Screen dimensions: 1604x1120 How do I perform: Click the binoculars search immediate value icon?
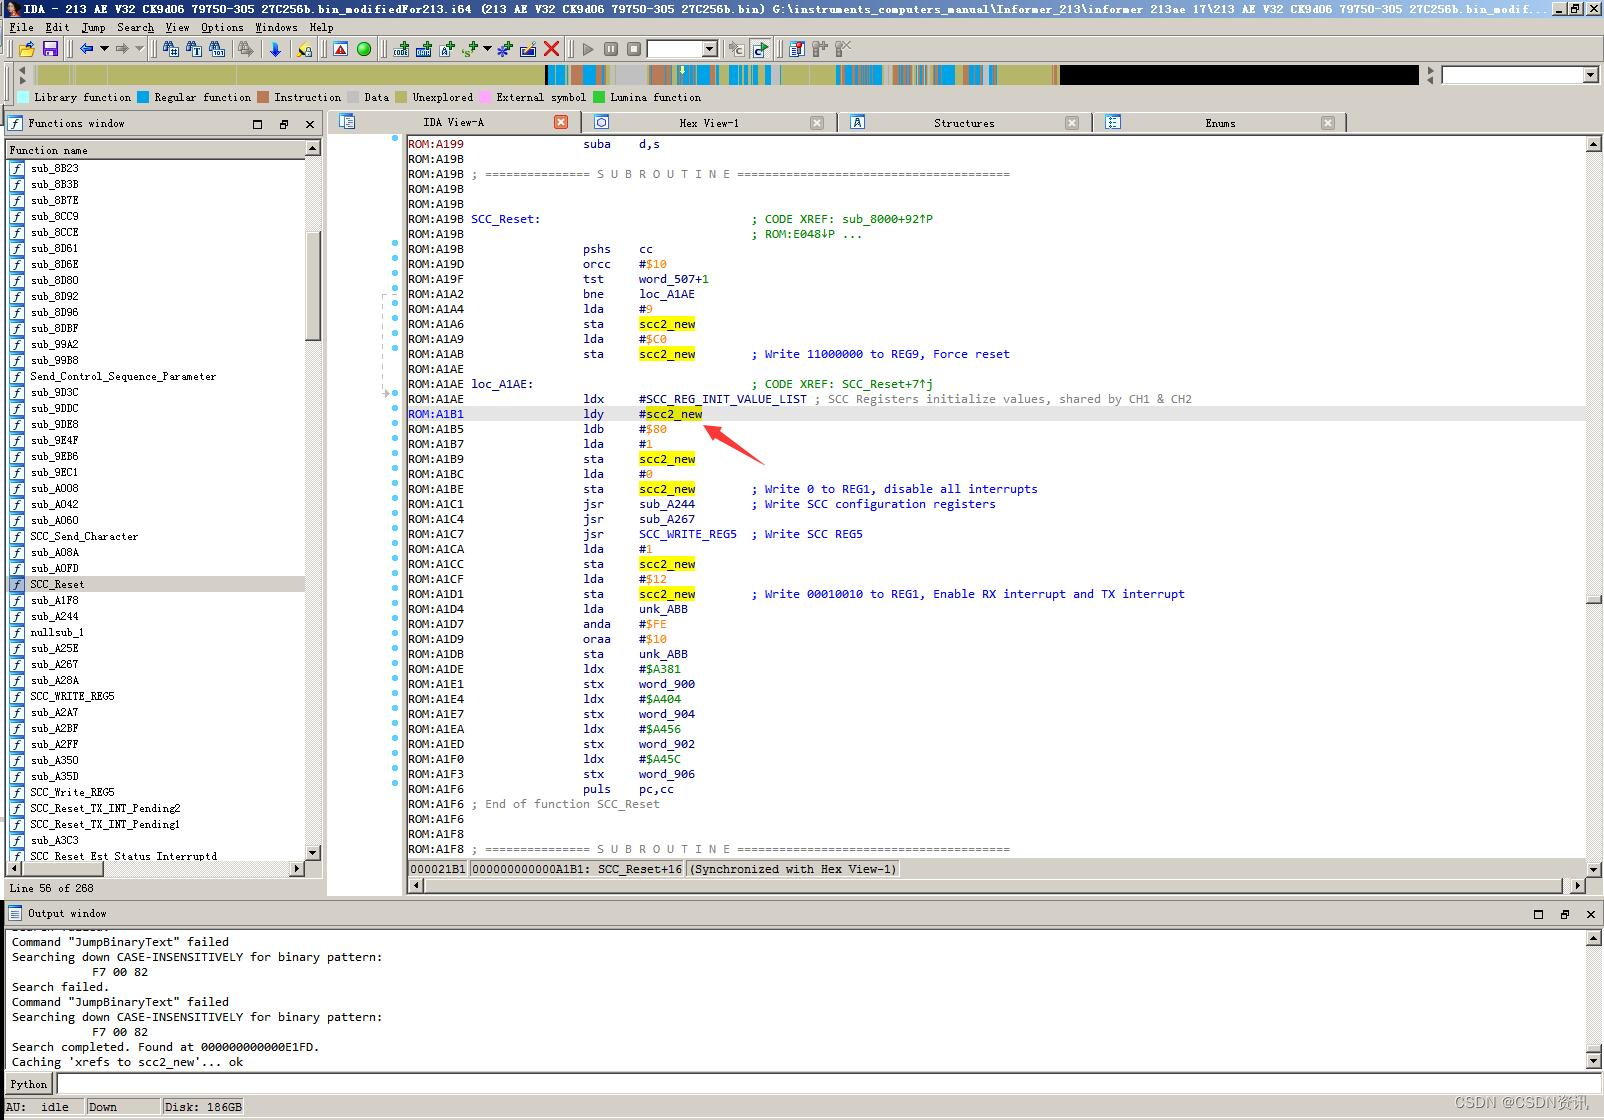click(170, 49)
